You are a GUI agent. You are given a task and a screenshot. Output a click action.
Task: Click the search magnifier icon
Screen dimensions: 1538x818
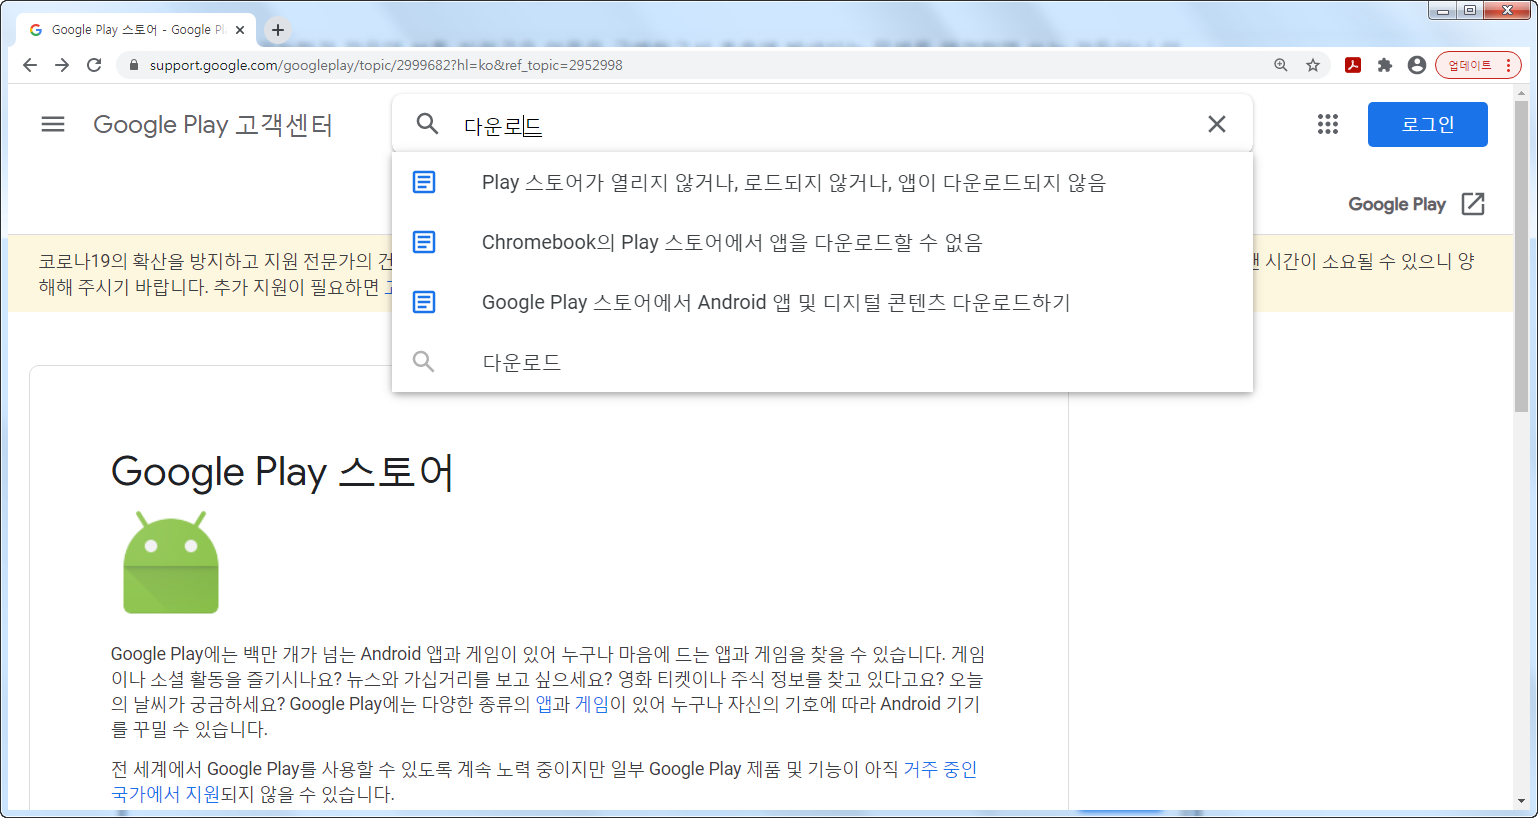coord(427,124)
